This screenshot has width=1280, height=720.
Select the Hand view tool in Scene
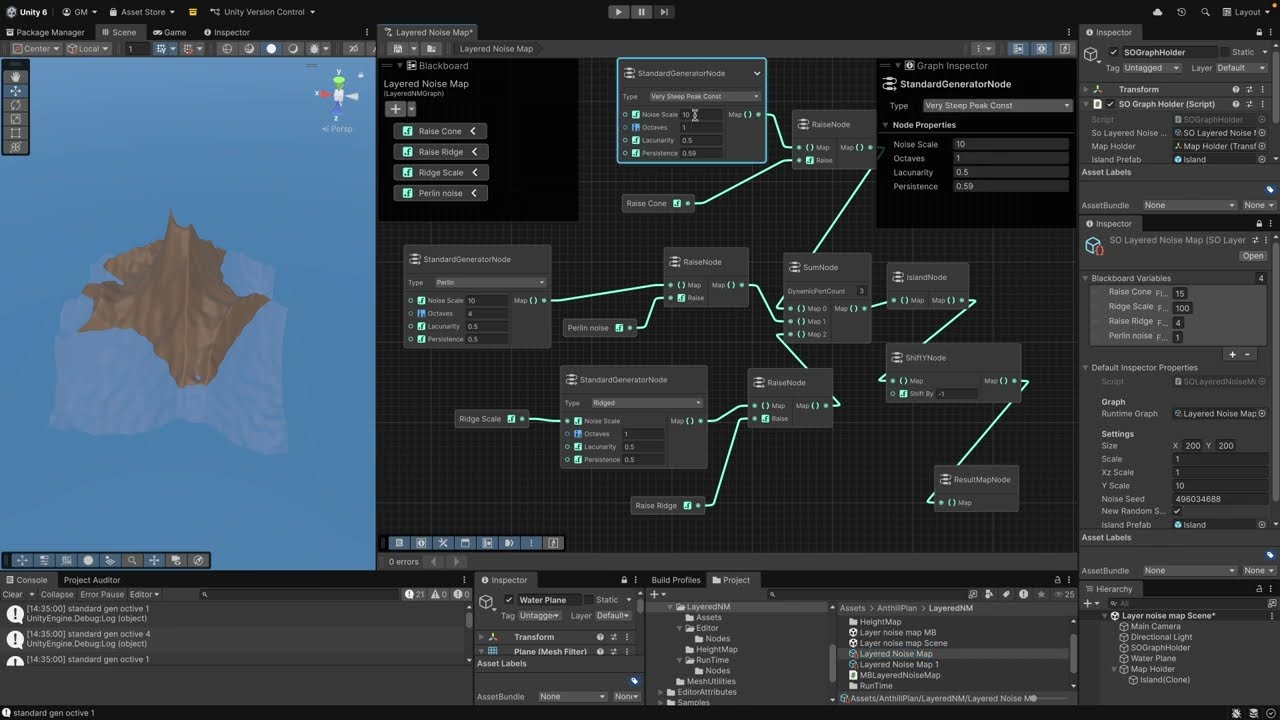(x=15, y=76)
